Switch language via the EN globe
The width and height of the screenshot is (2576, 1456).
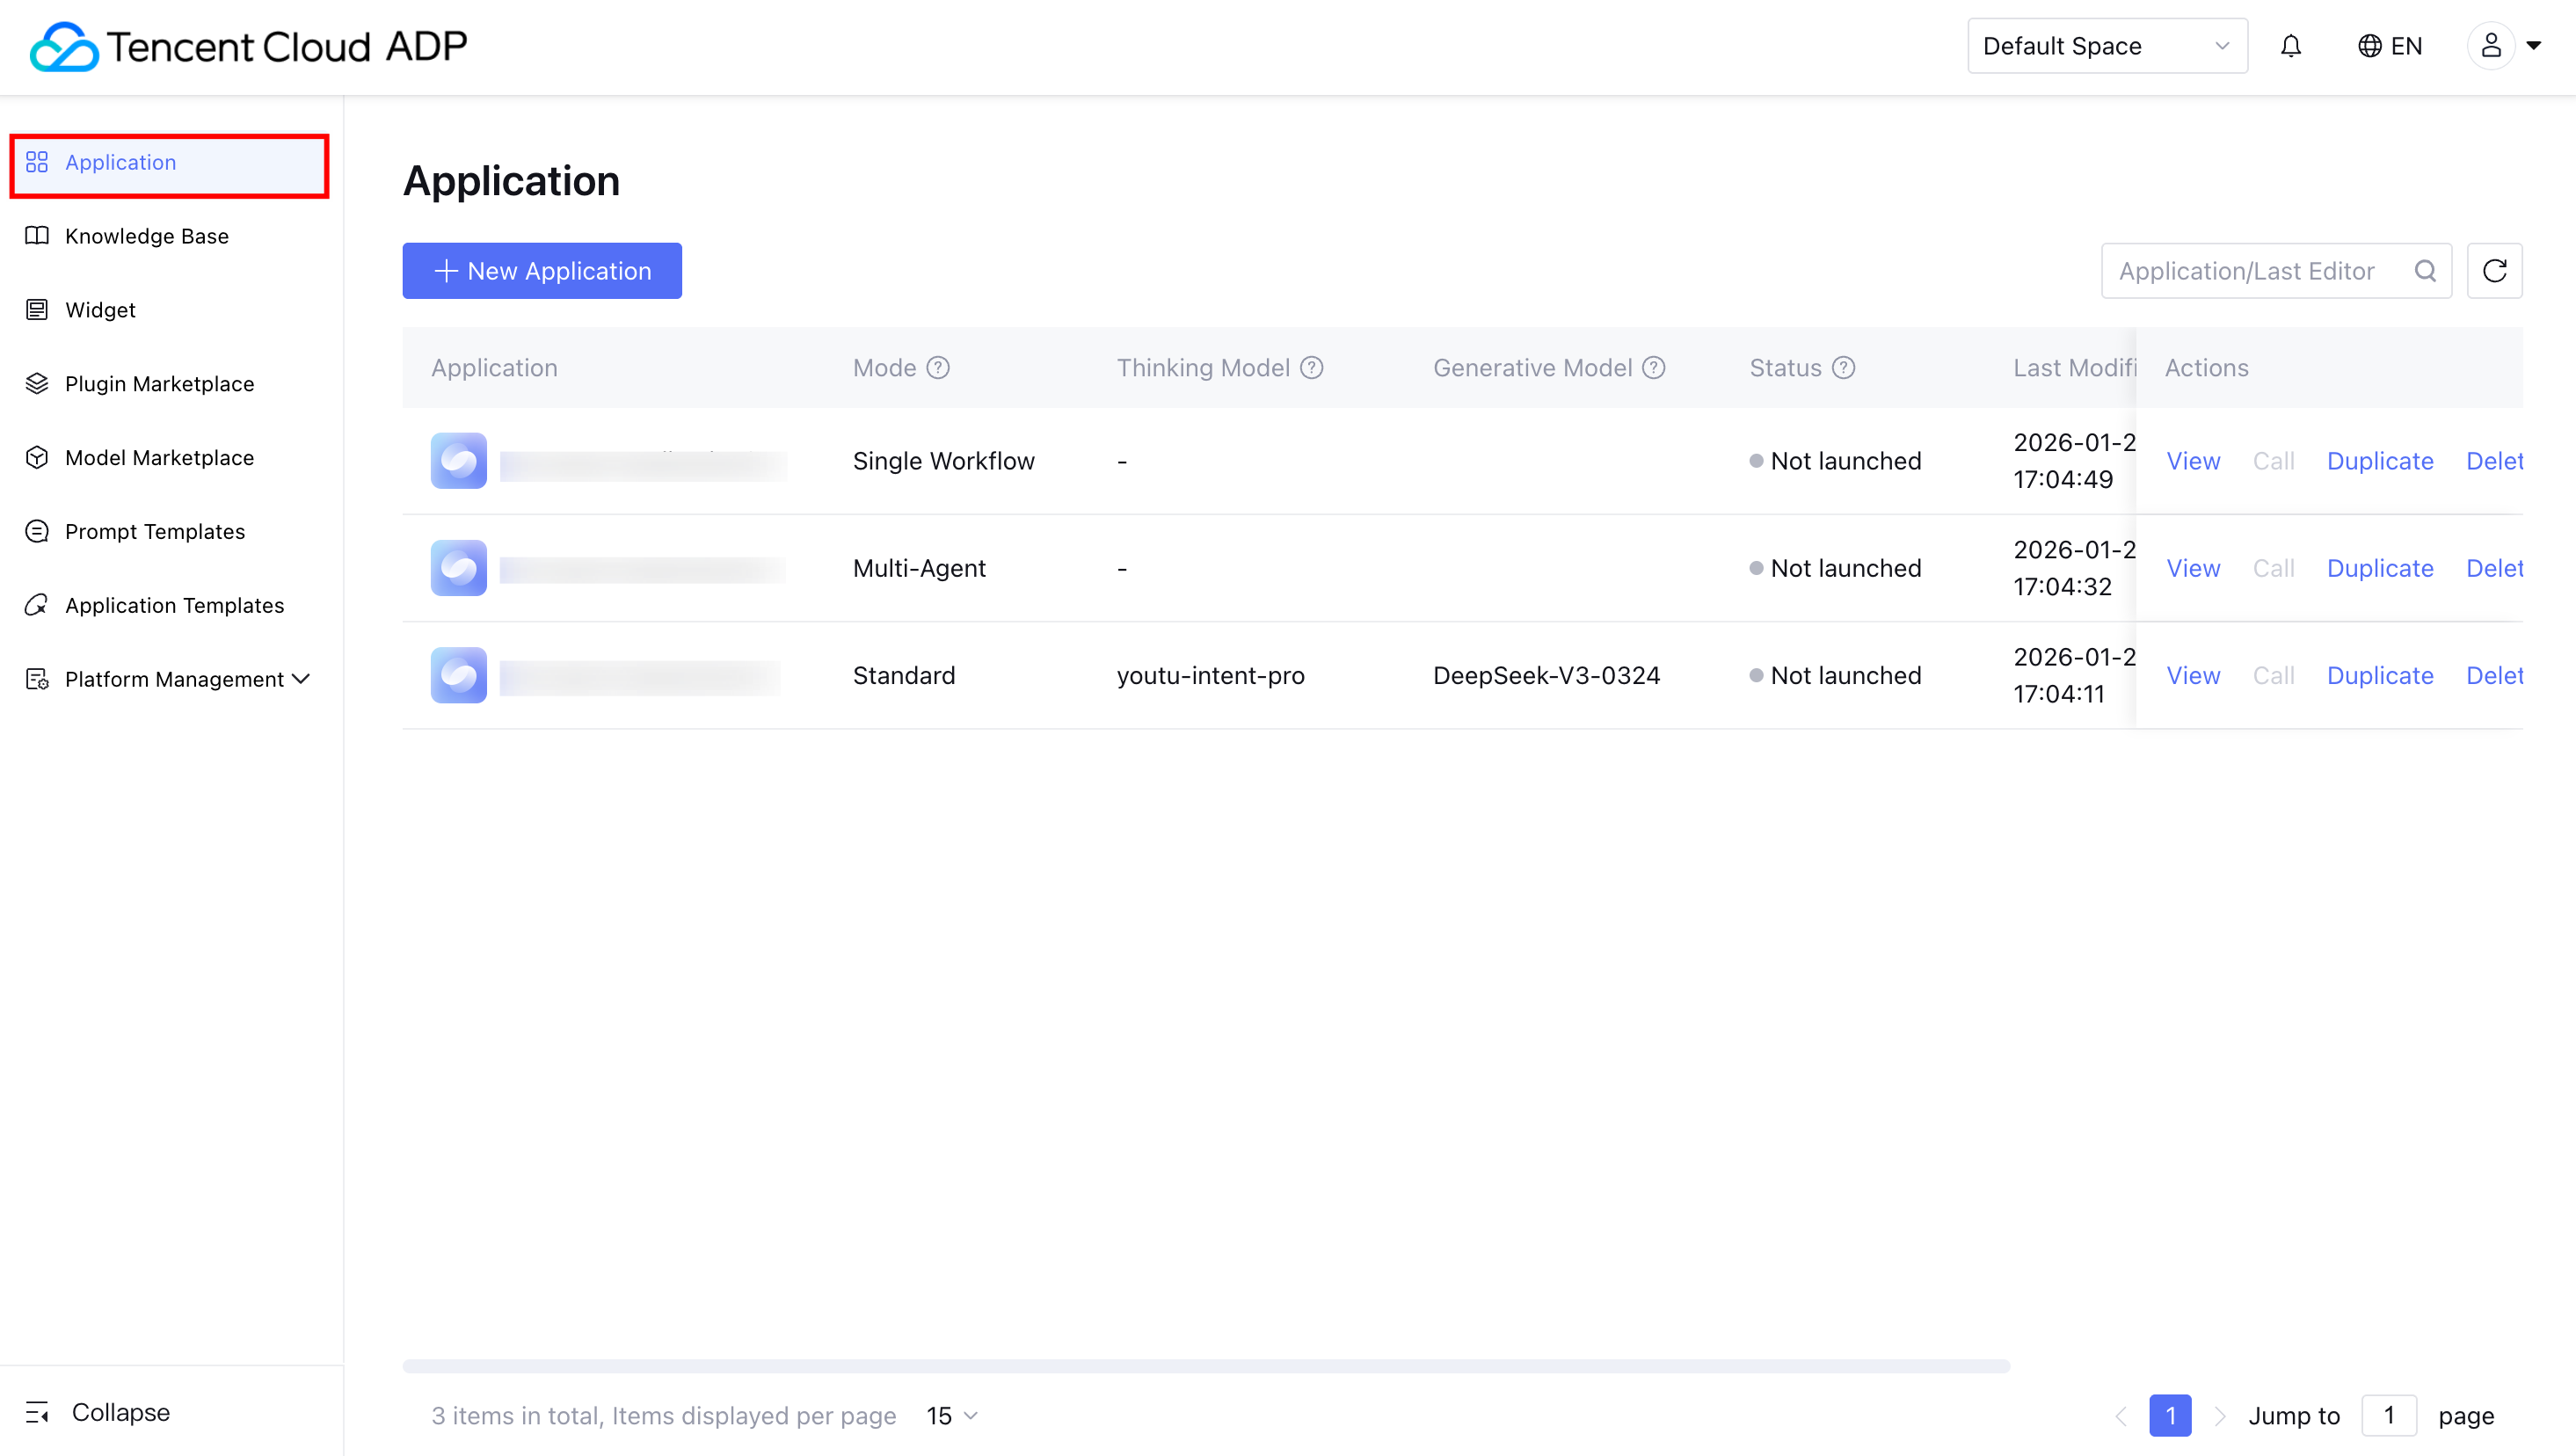click(2390, 46)
